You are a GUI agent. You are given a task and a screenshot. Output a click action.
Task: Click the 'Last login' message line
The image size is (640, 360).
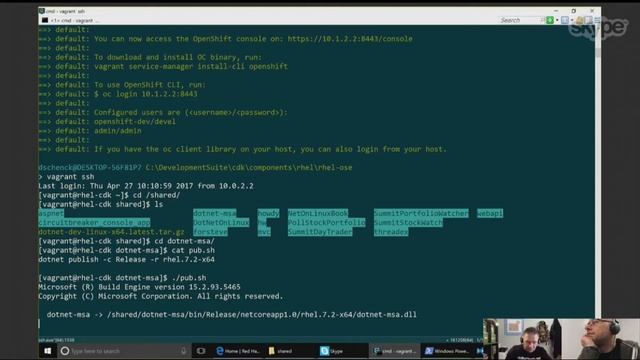click(x=146, y=186)
